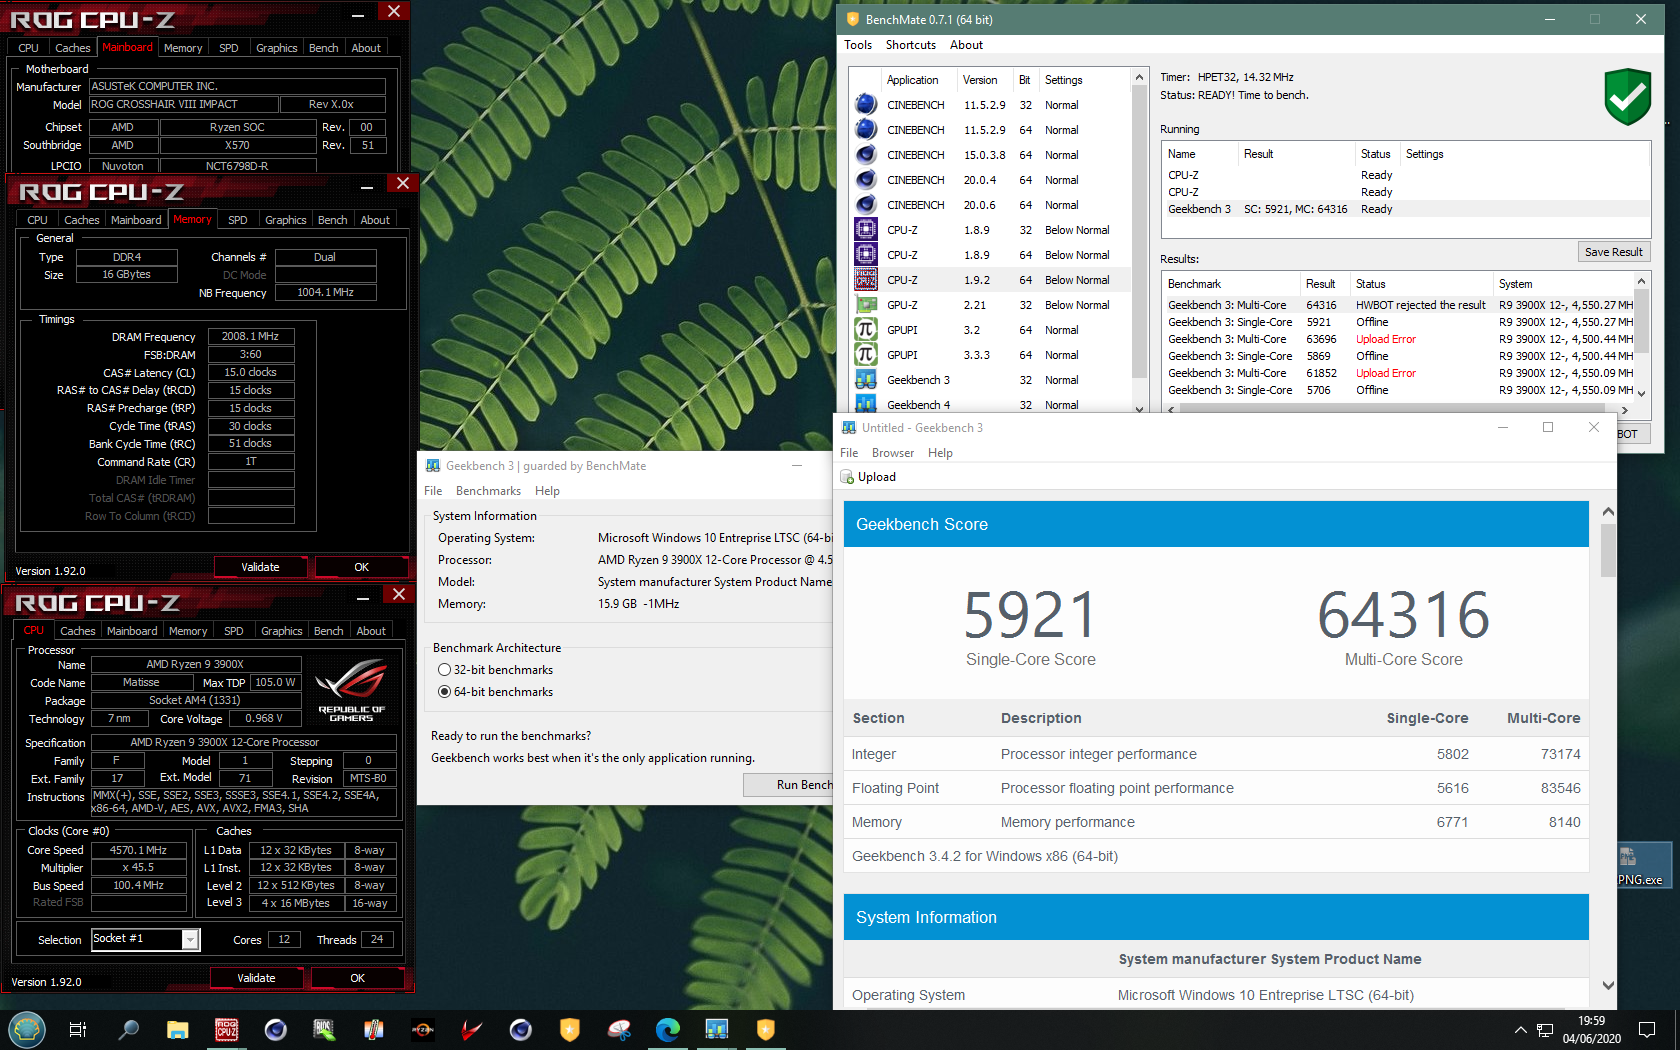This screenshot has width=1680, height=1050.
Task: Open the Start menu shell button
Action: (x=27, y=1029)
